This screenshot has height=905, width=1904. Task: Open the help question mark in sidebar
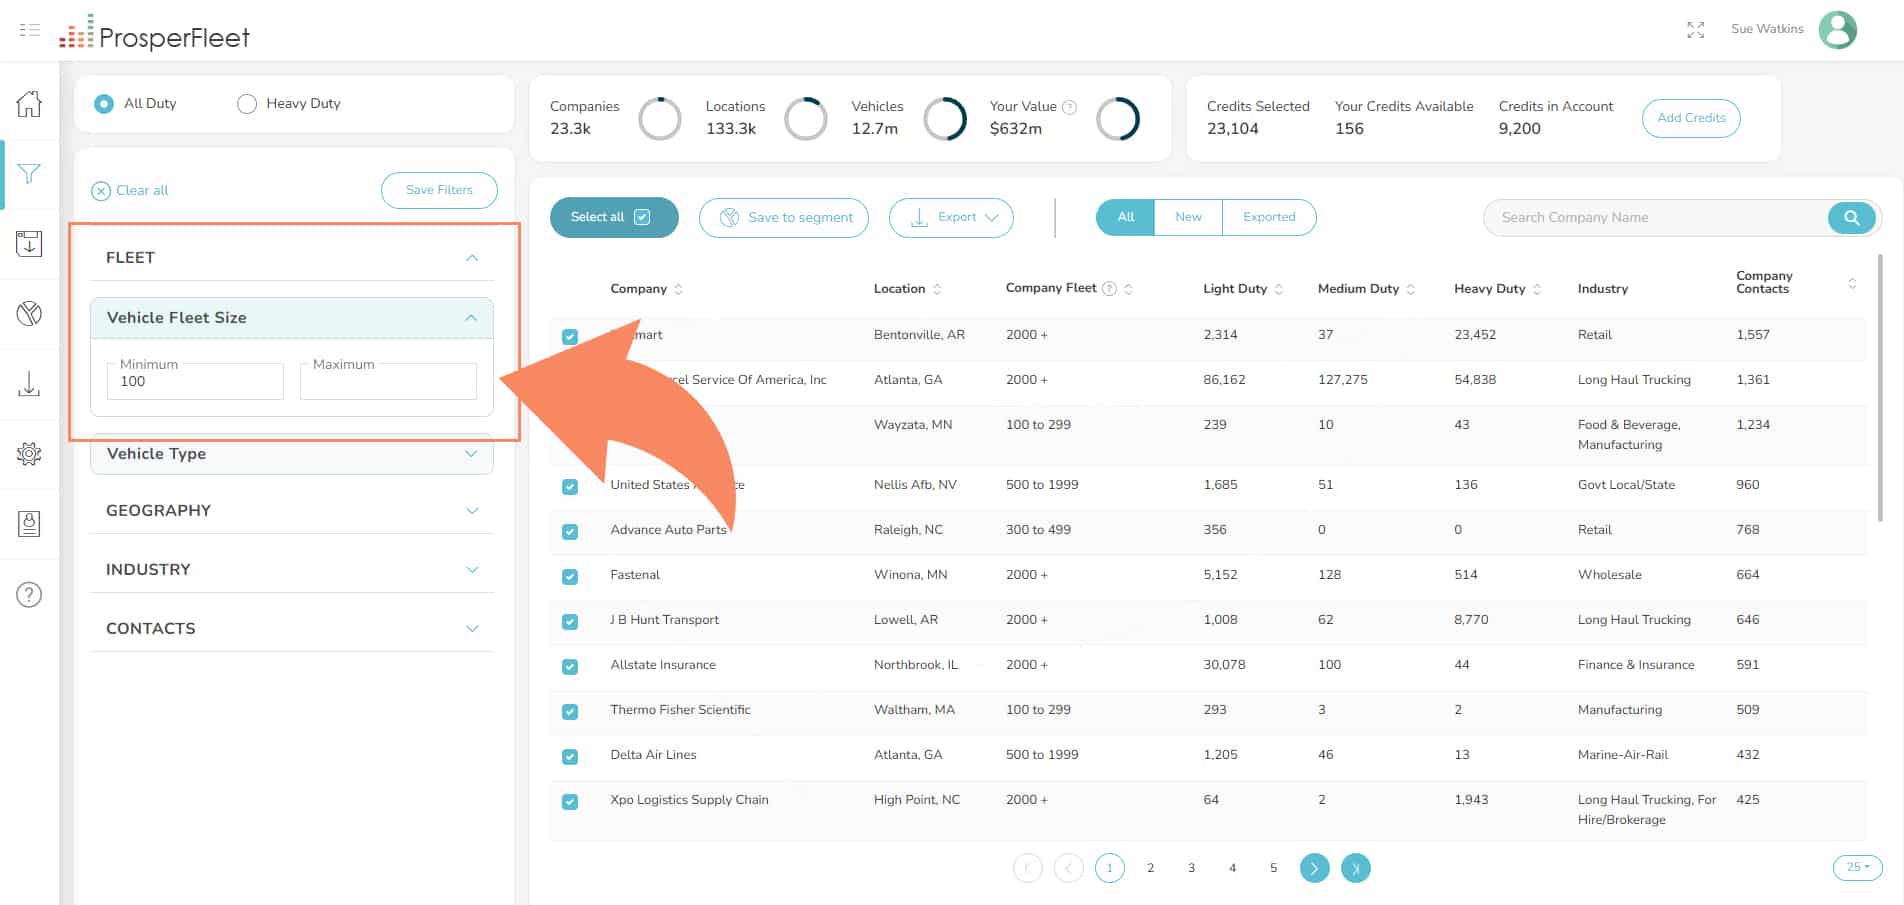[29, 595]
